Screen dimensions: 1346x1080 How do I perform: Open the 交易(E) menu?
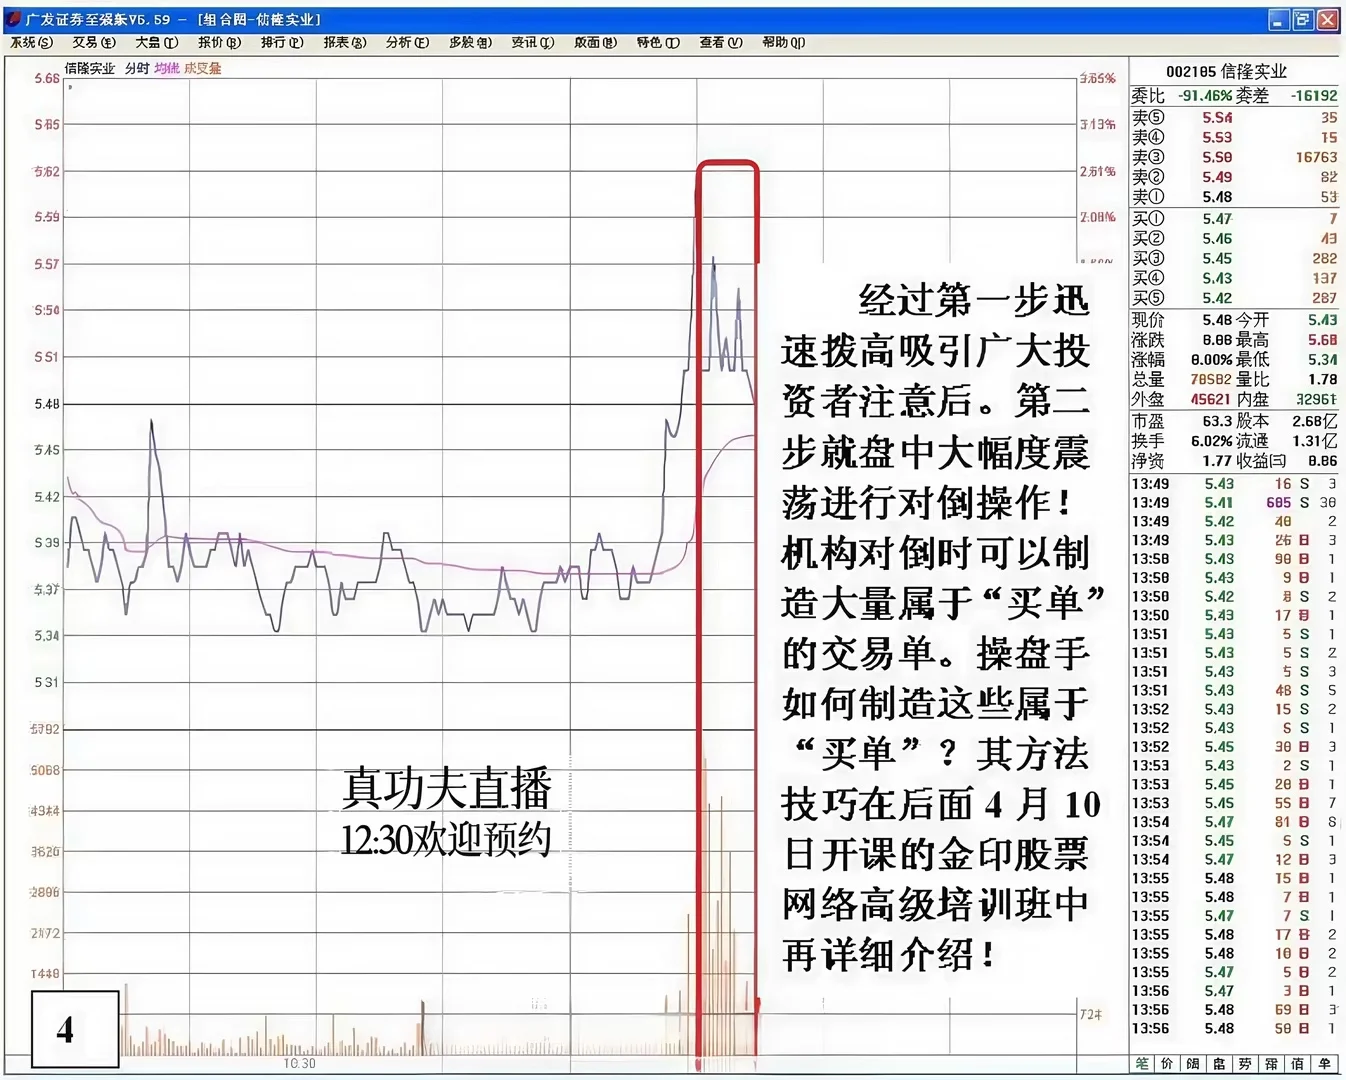[92, 43]
